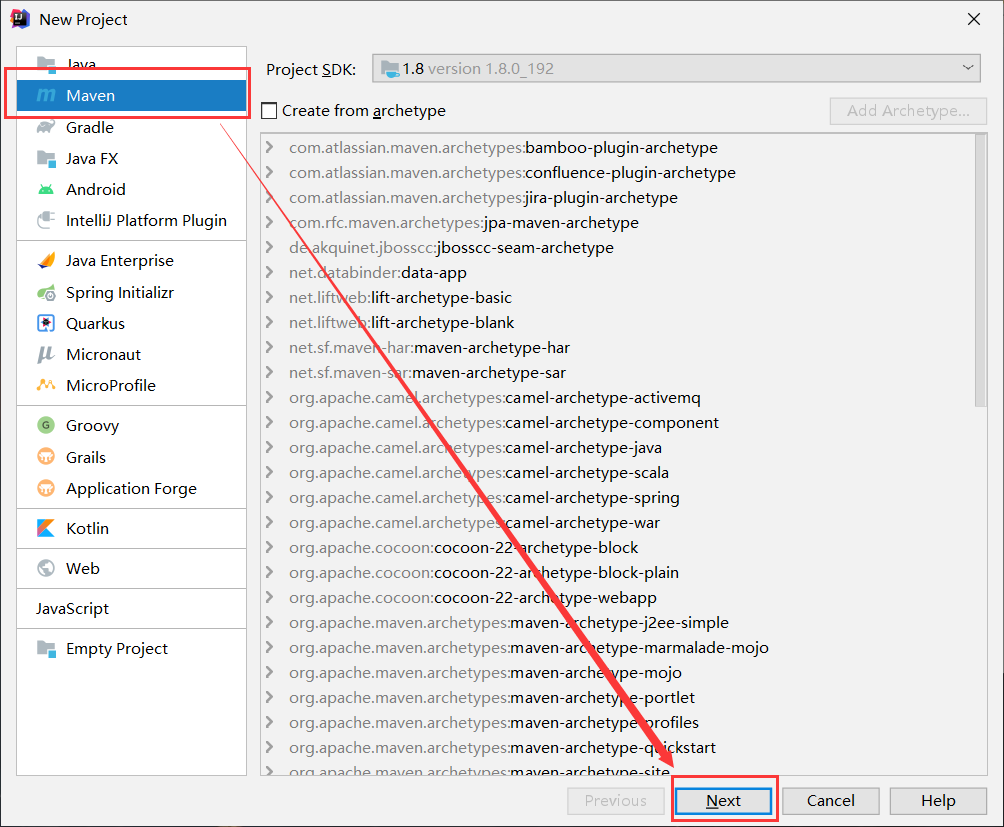Select Kotlin project type
This screenshot has width=1004, height=827.
[x=131, y=528]
